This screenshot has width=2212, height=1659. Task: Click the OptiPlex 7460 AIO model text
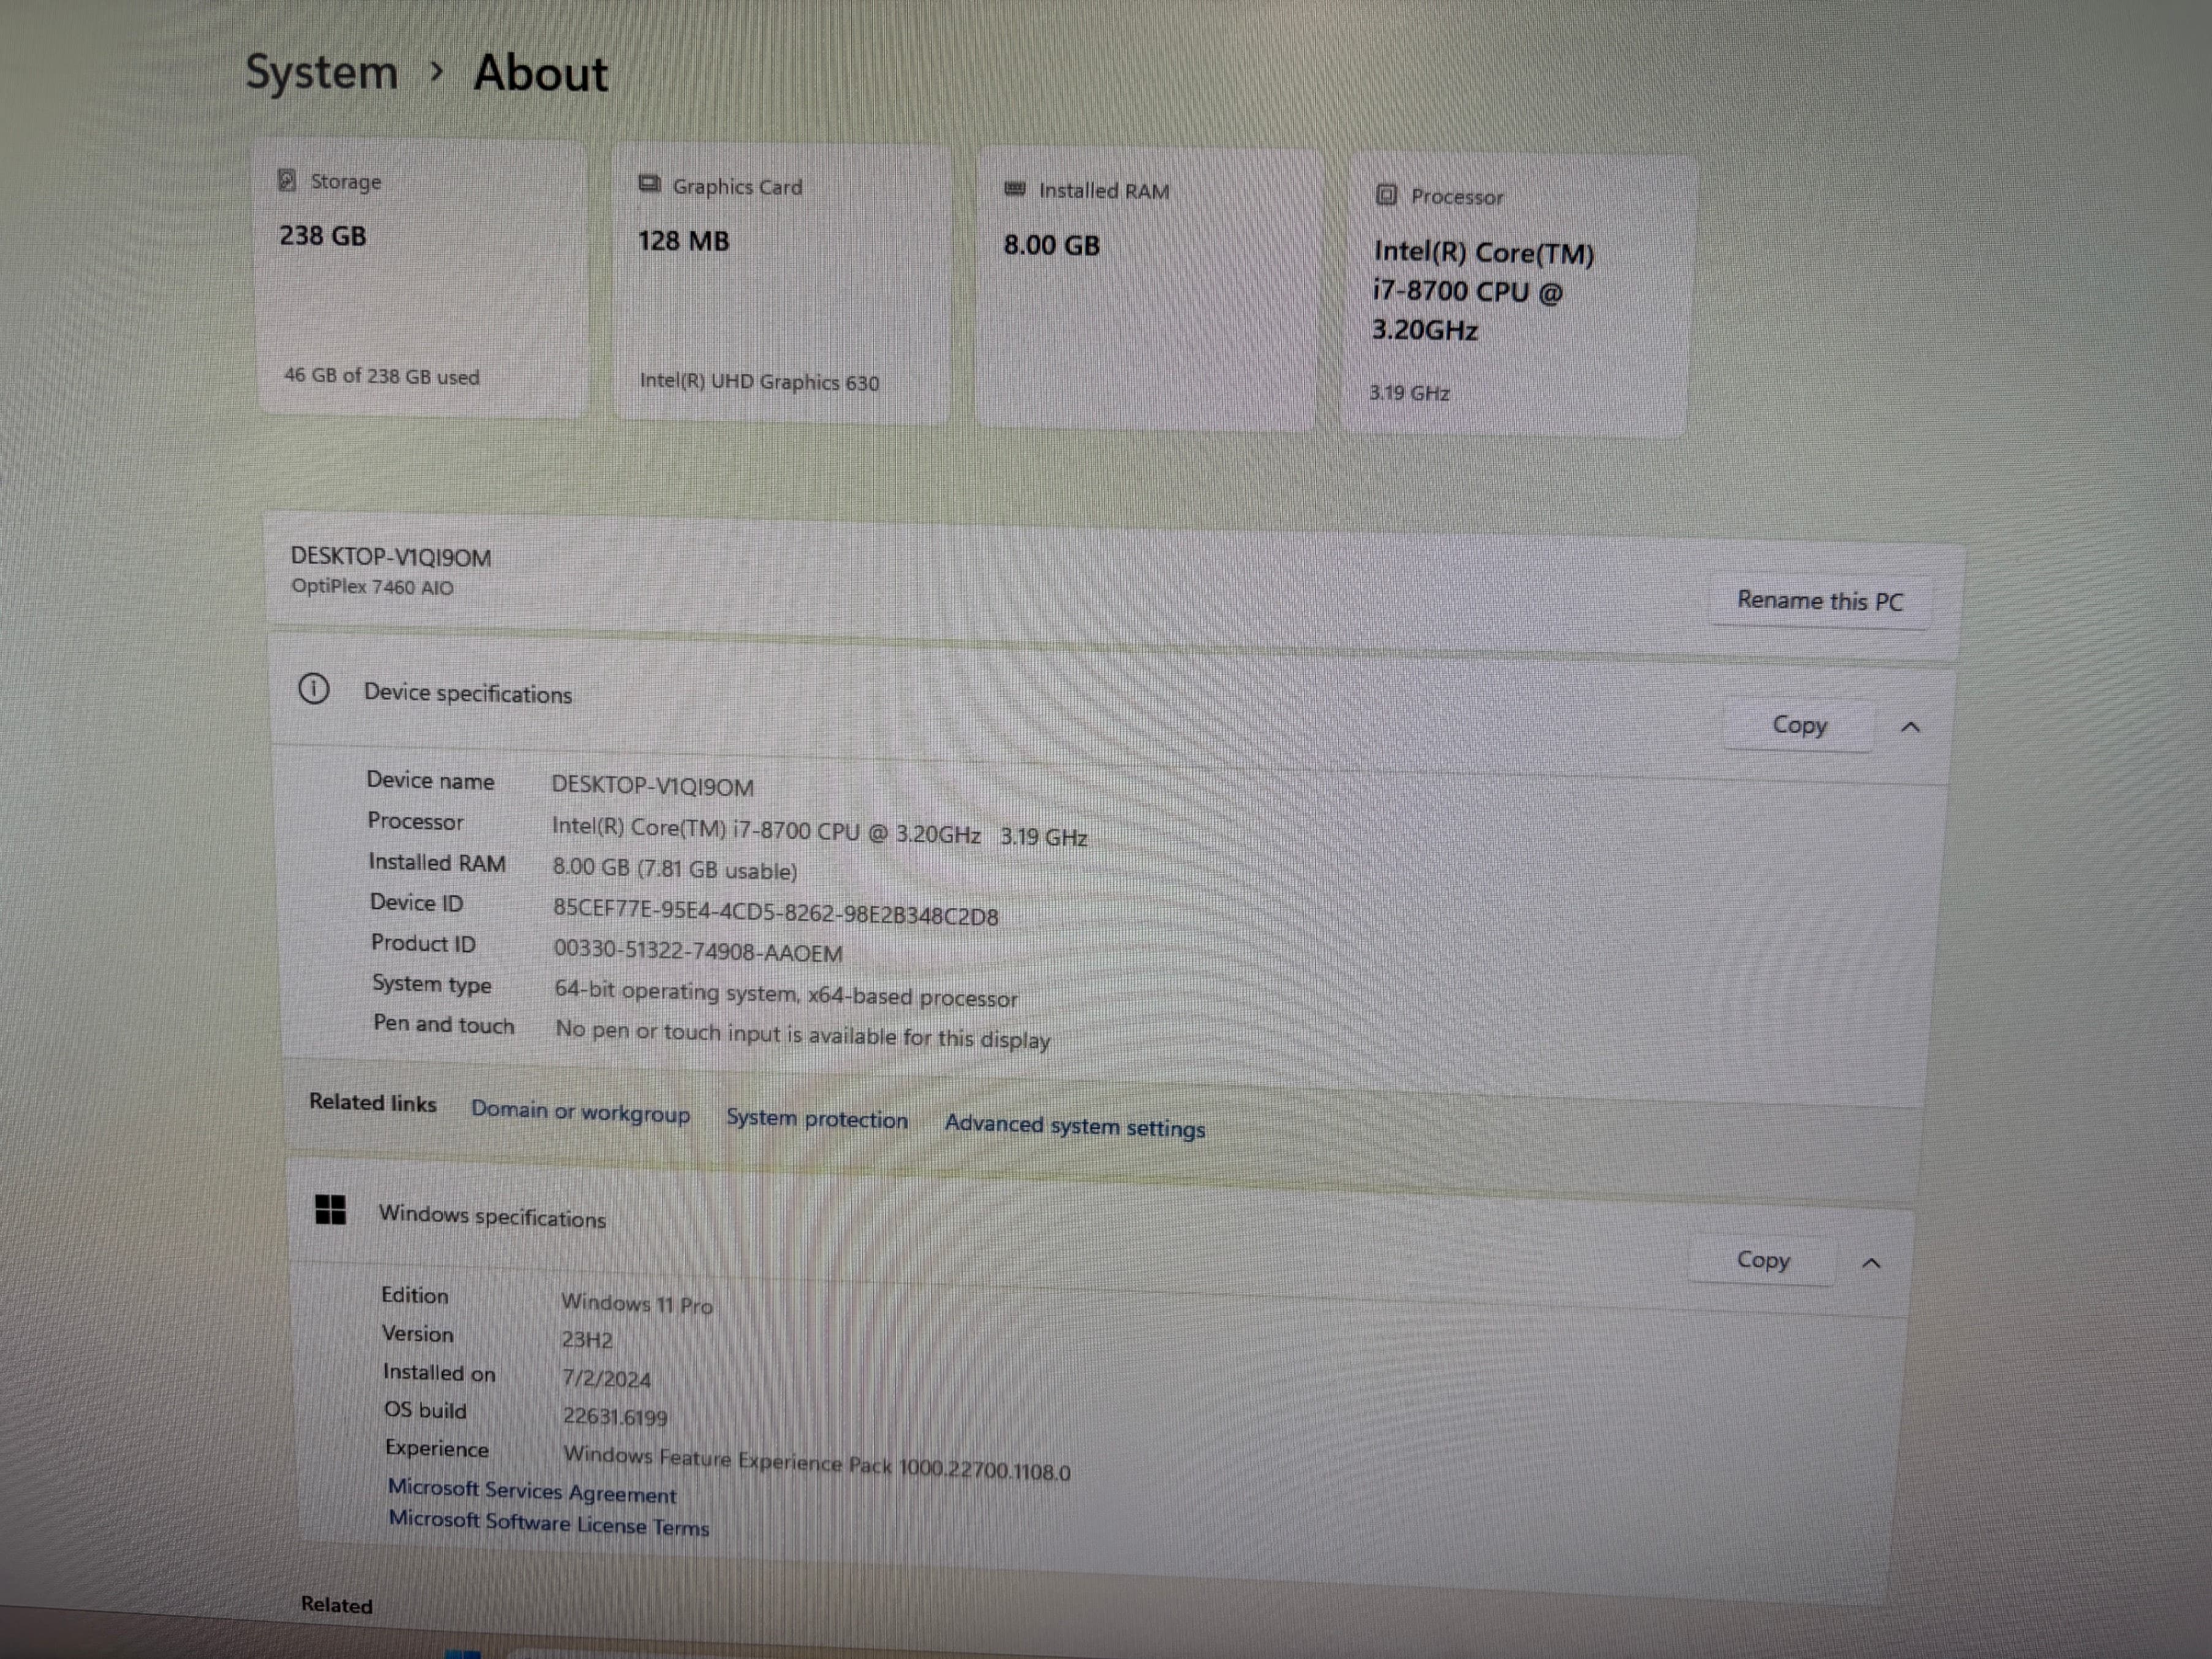(x=372, y=587)
